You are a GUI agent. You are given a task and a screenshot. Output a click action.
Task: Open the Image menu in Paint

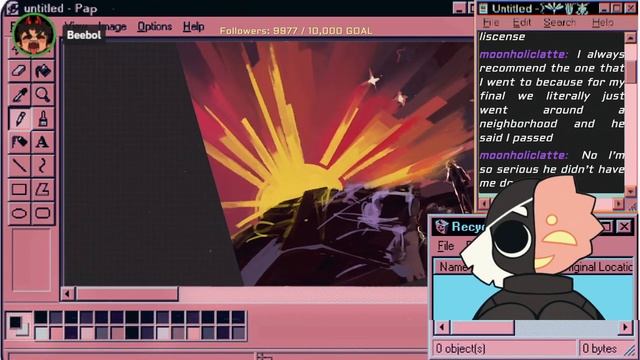[x=113, y=27]
